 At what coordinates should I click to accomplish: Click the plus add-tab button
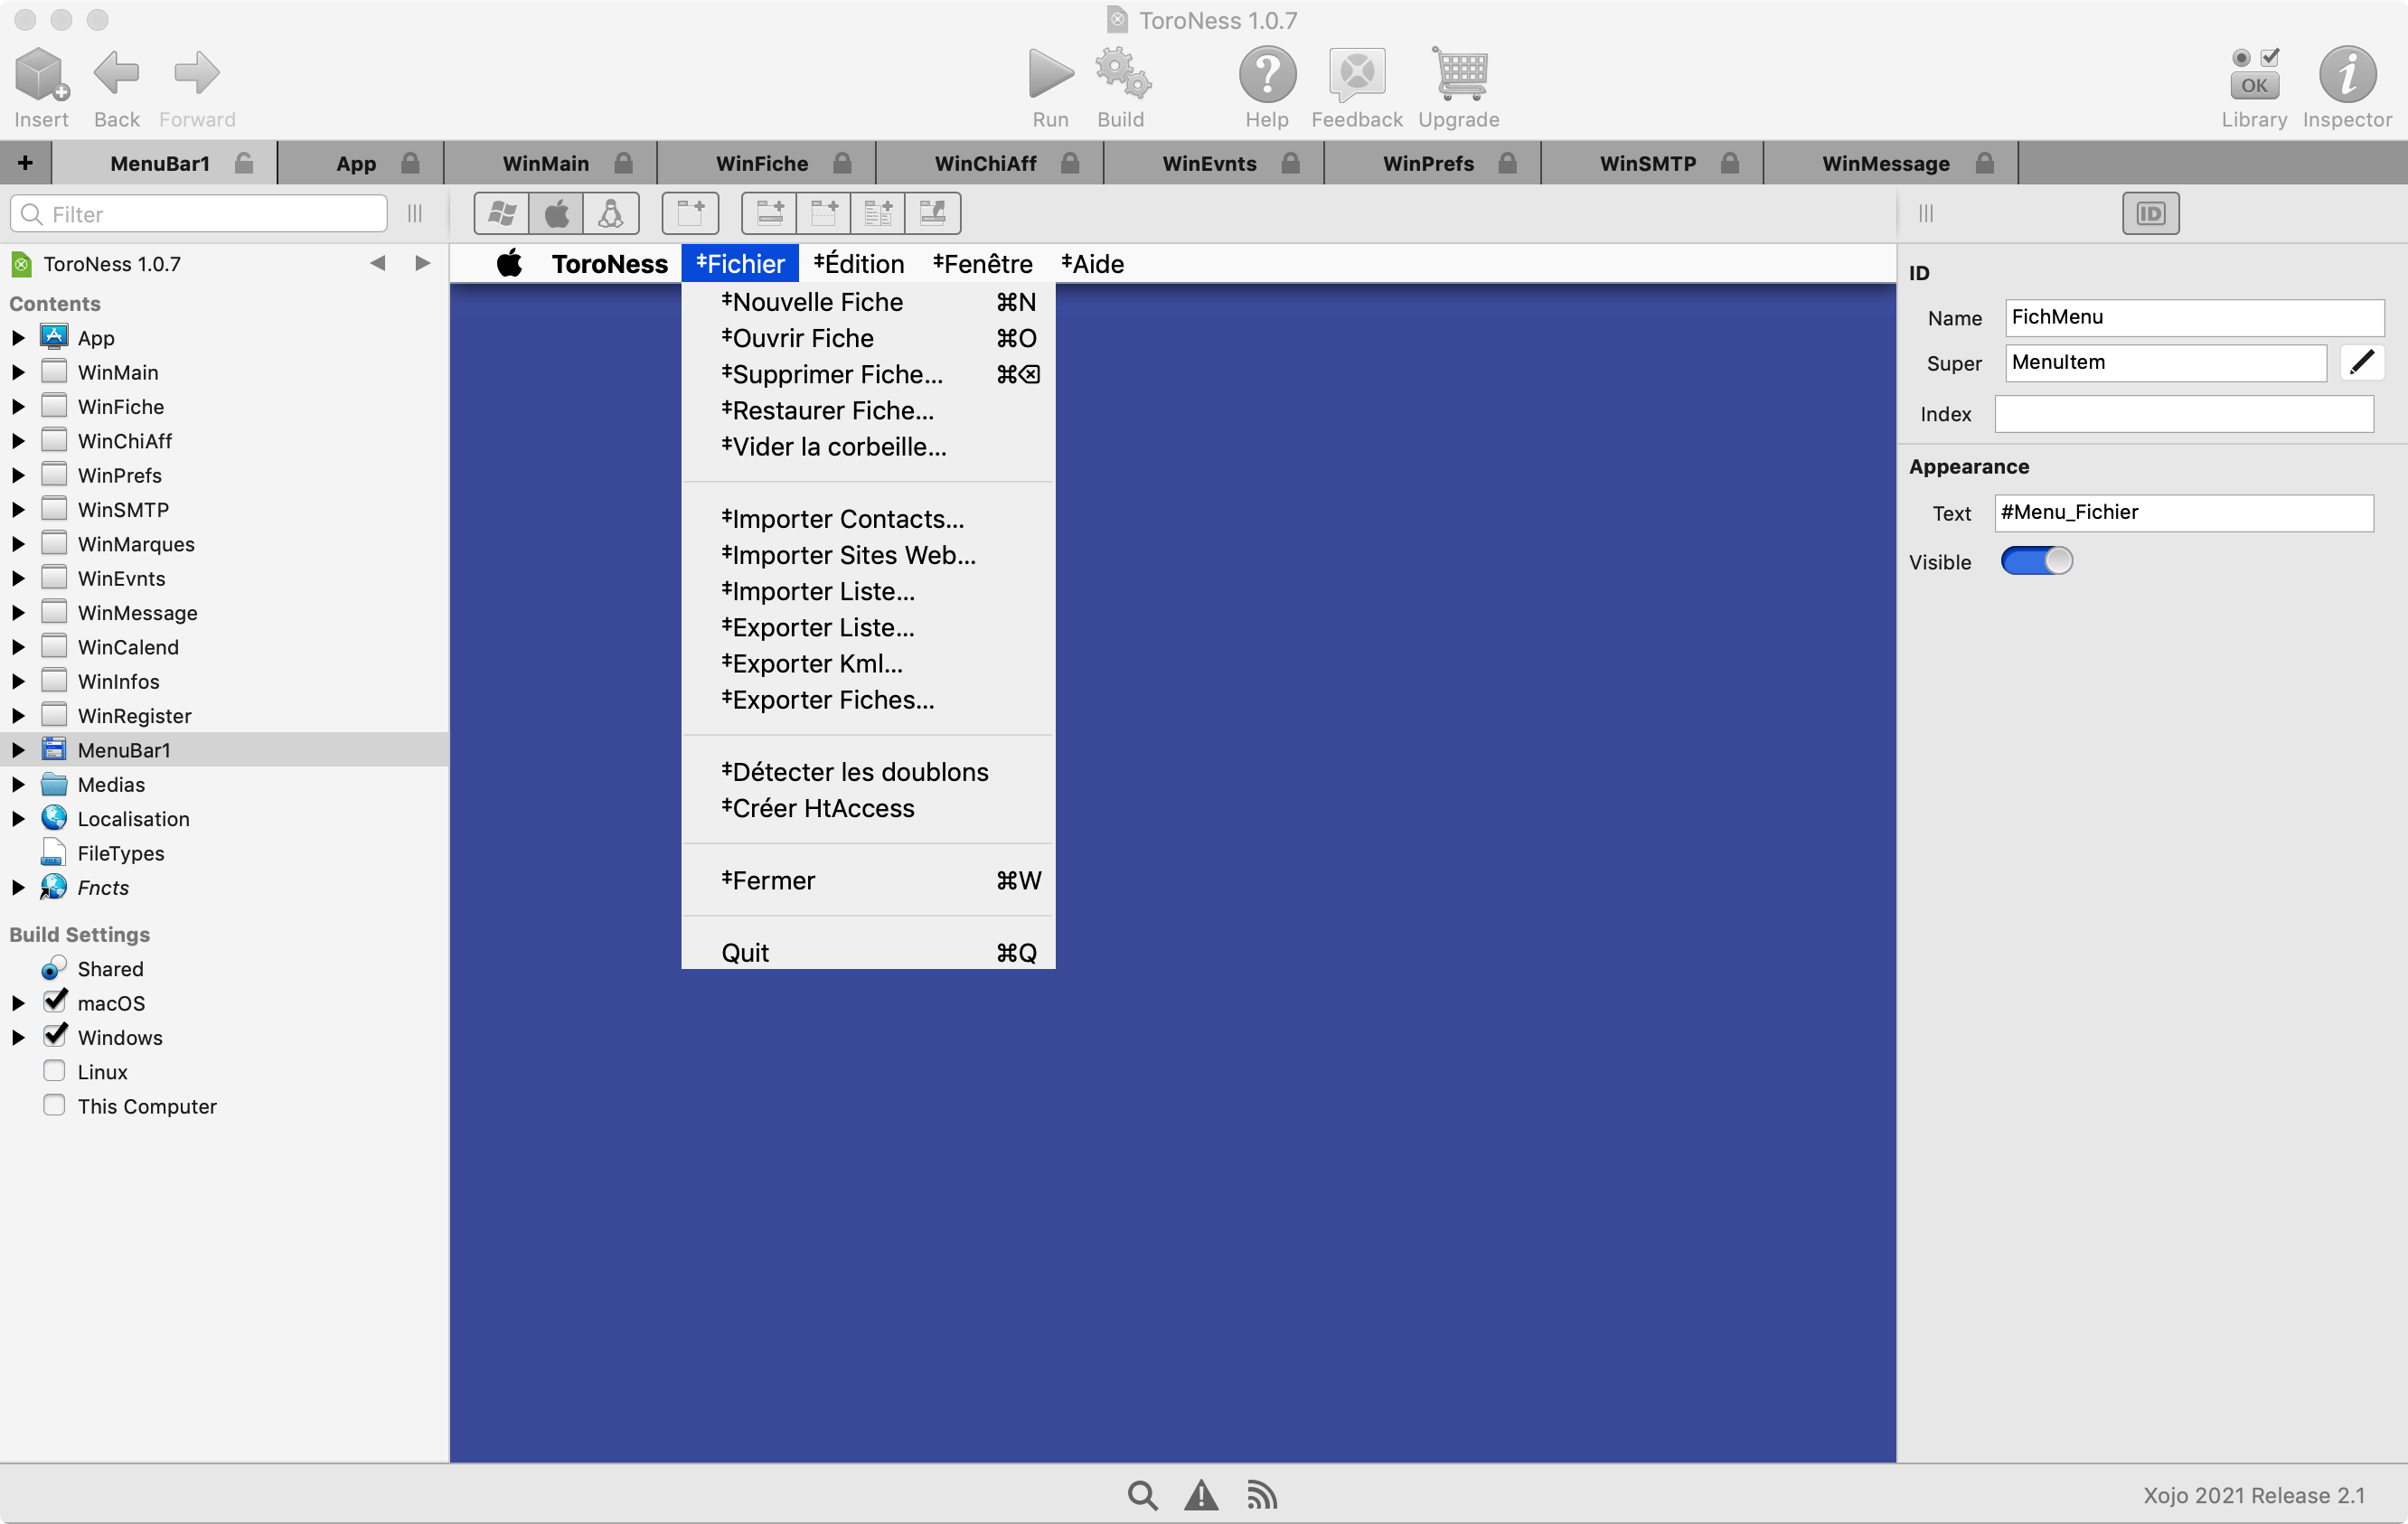25,163
